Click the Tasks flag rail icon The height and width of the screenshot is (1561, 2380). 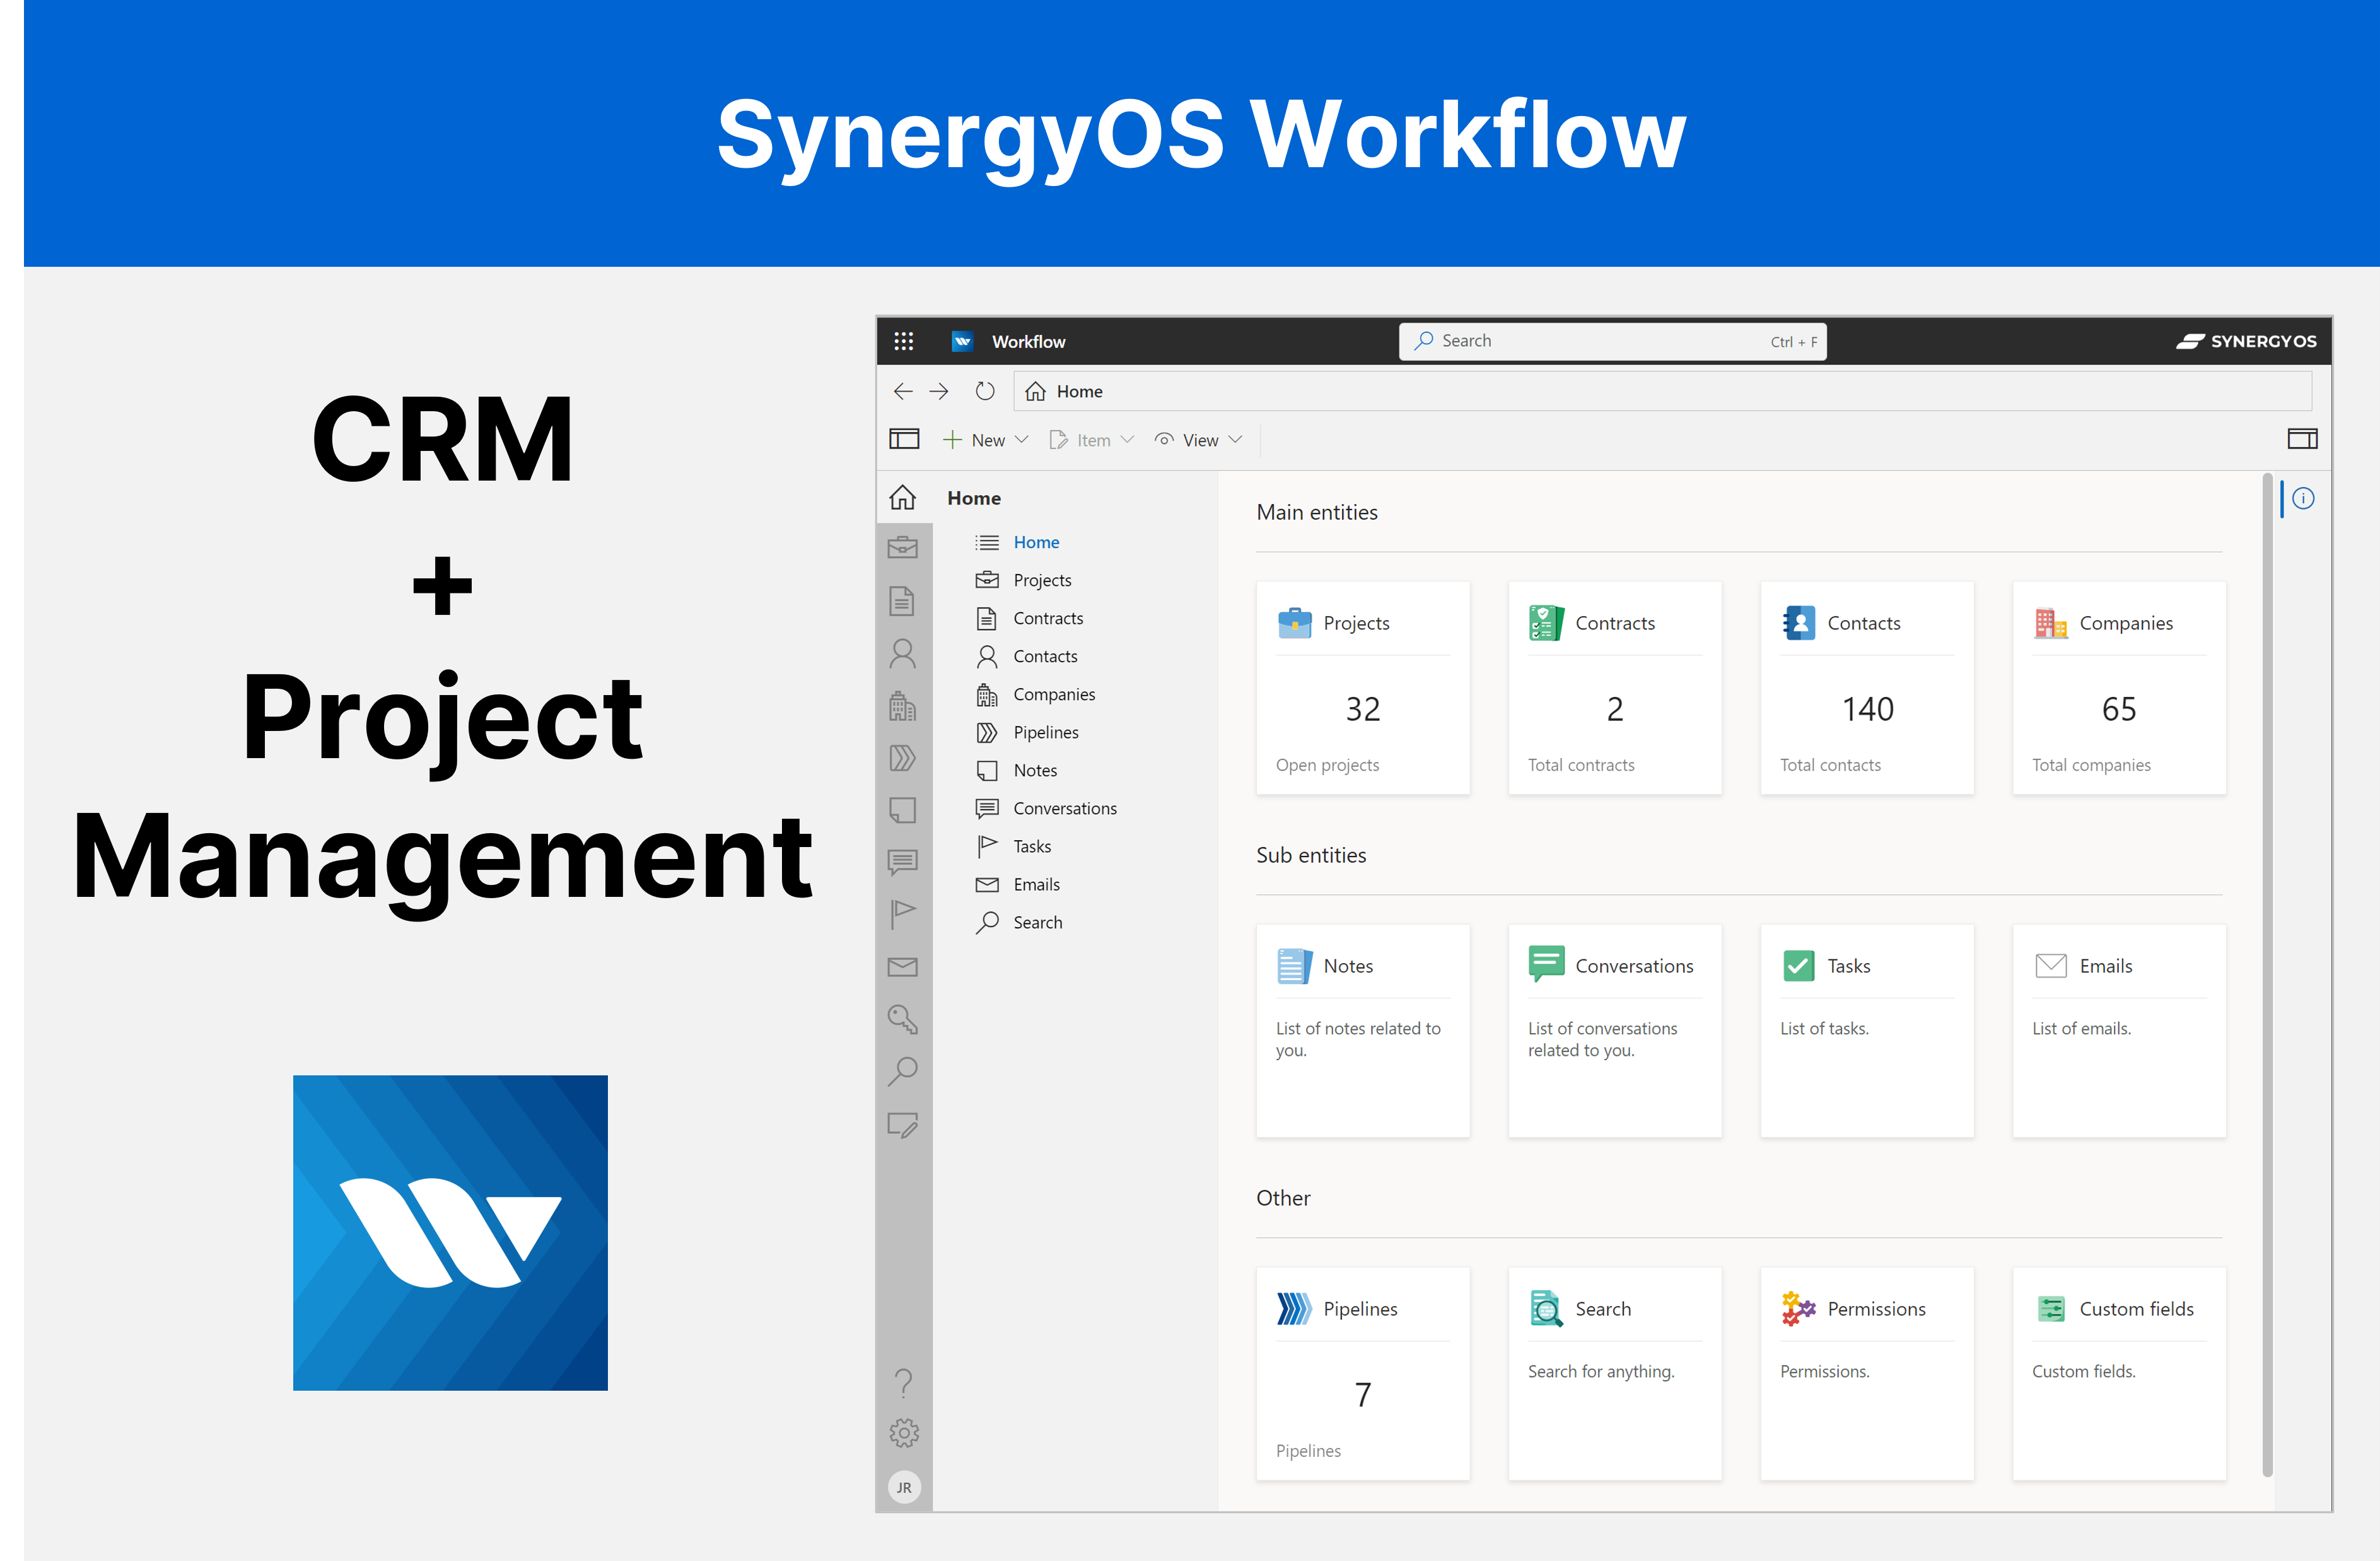coord(902,914)
